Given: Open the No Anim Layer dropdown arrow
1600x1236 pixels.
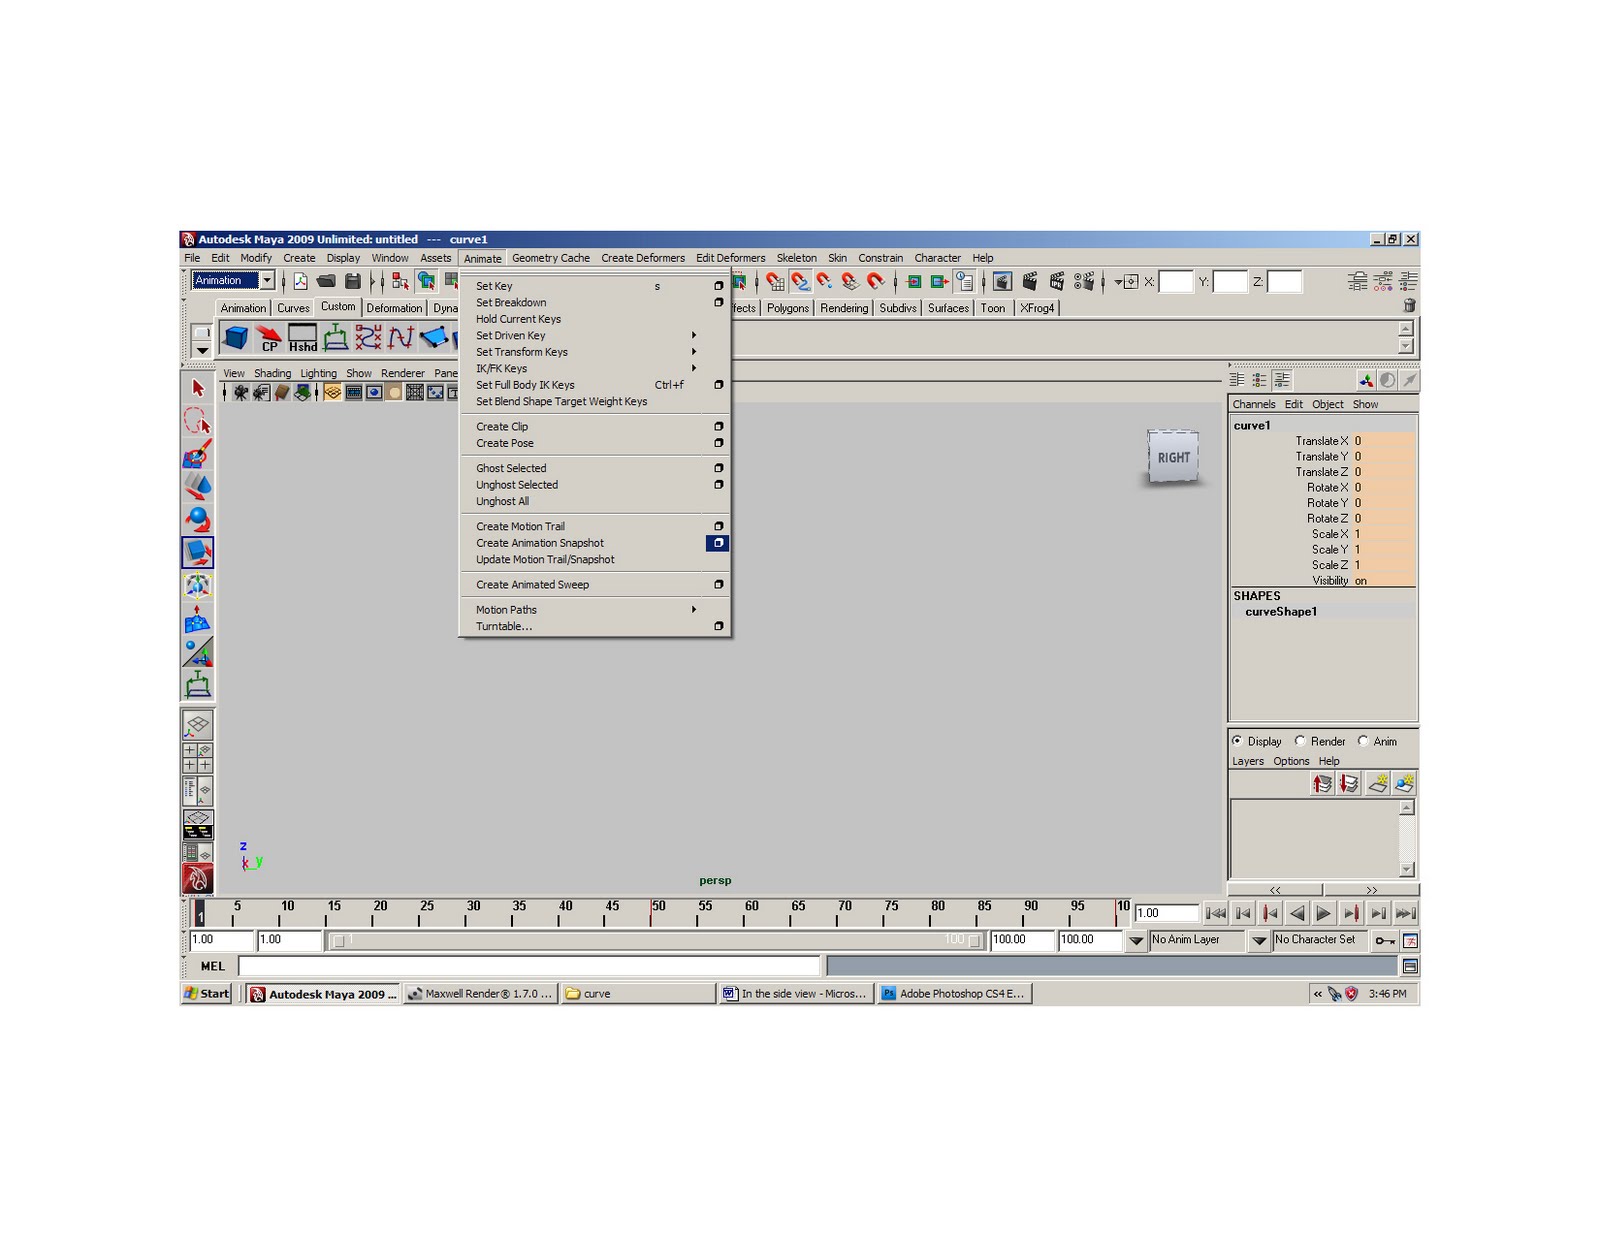Looking at the screenshot, I should (x=1136, y=940).
